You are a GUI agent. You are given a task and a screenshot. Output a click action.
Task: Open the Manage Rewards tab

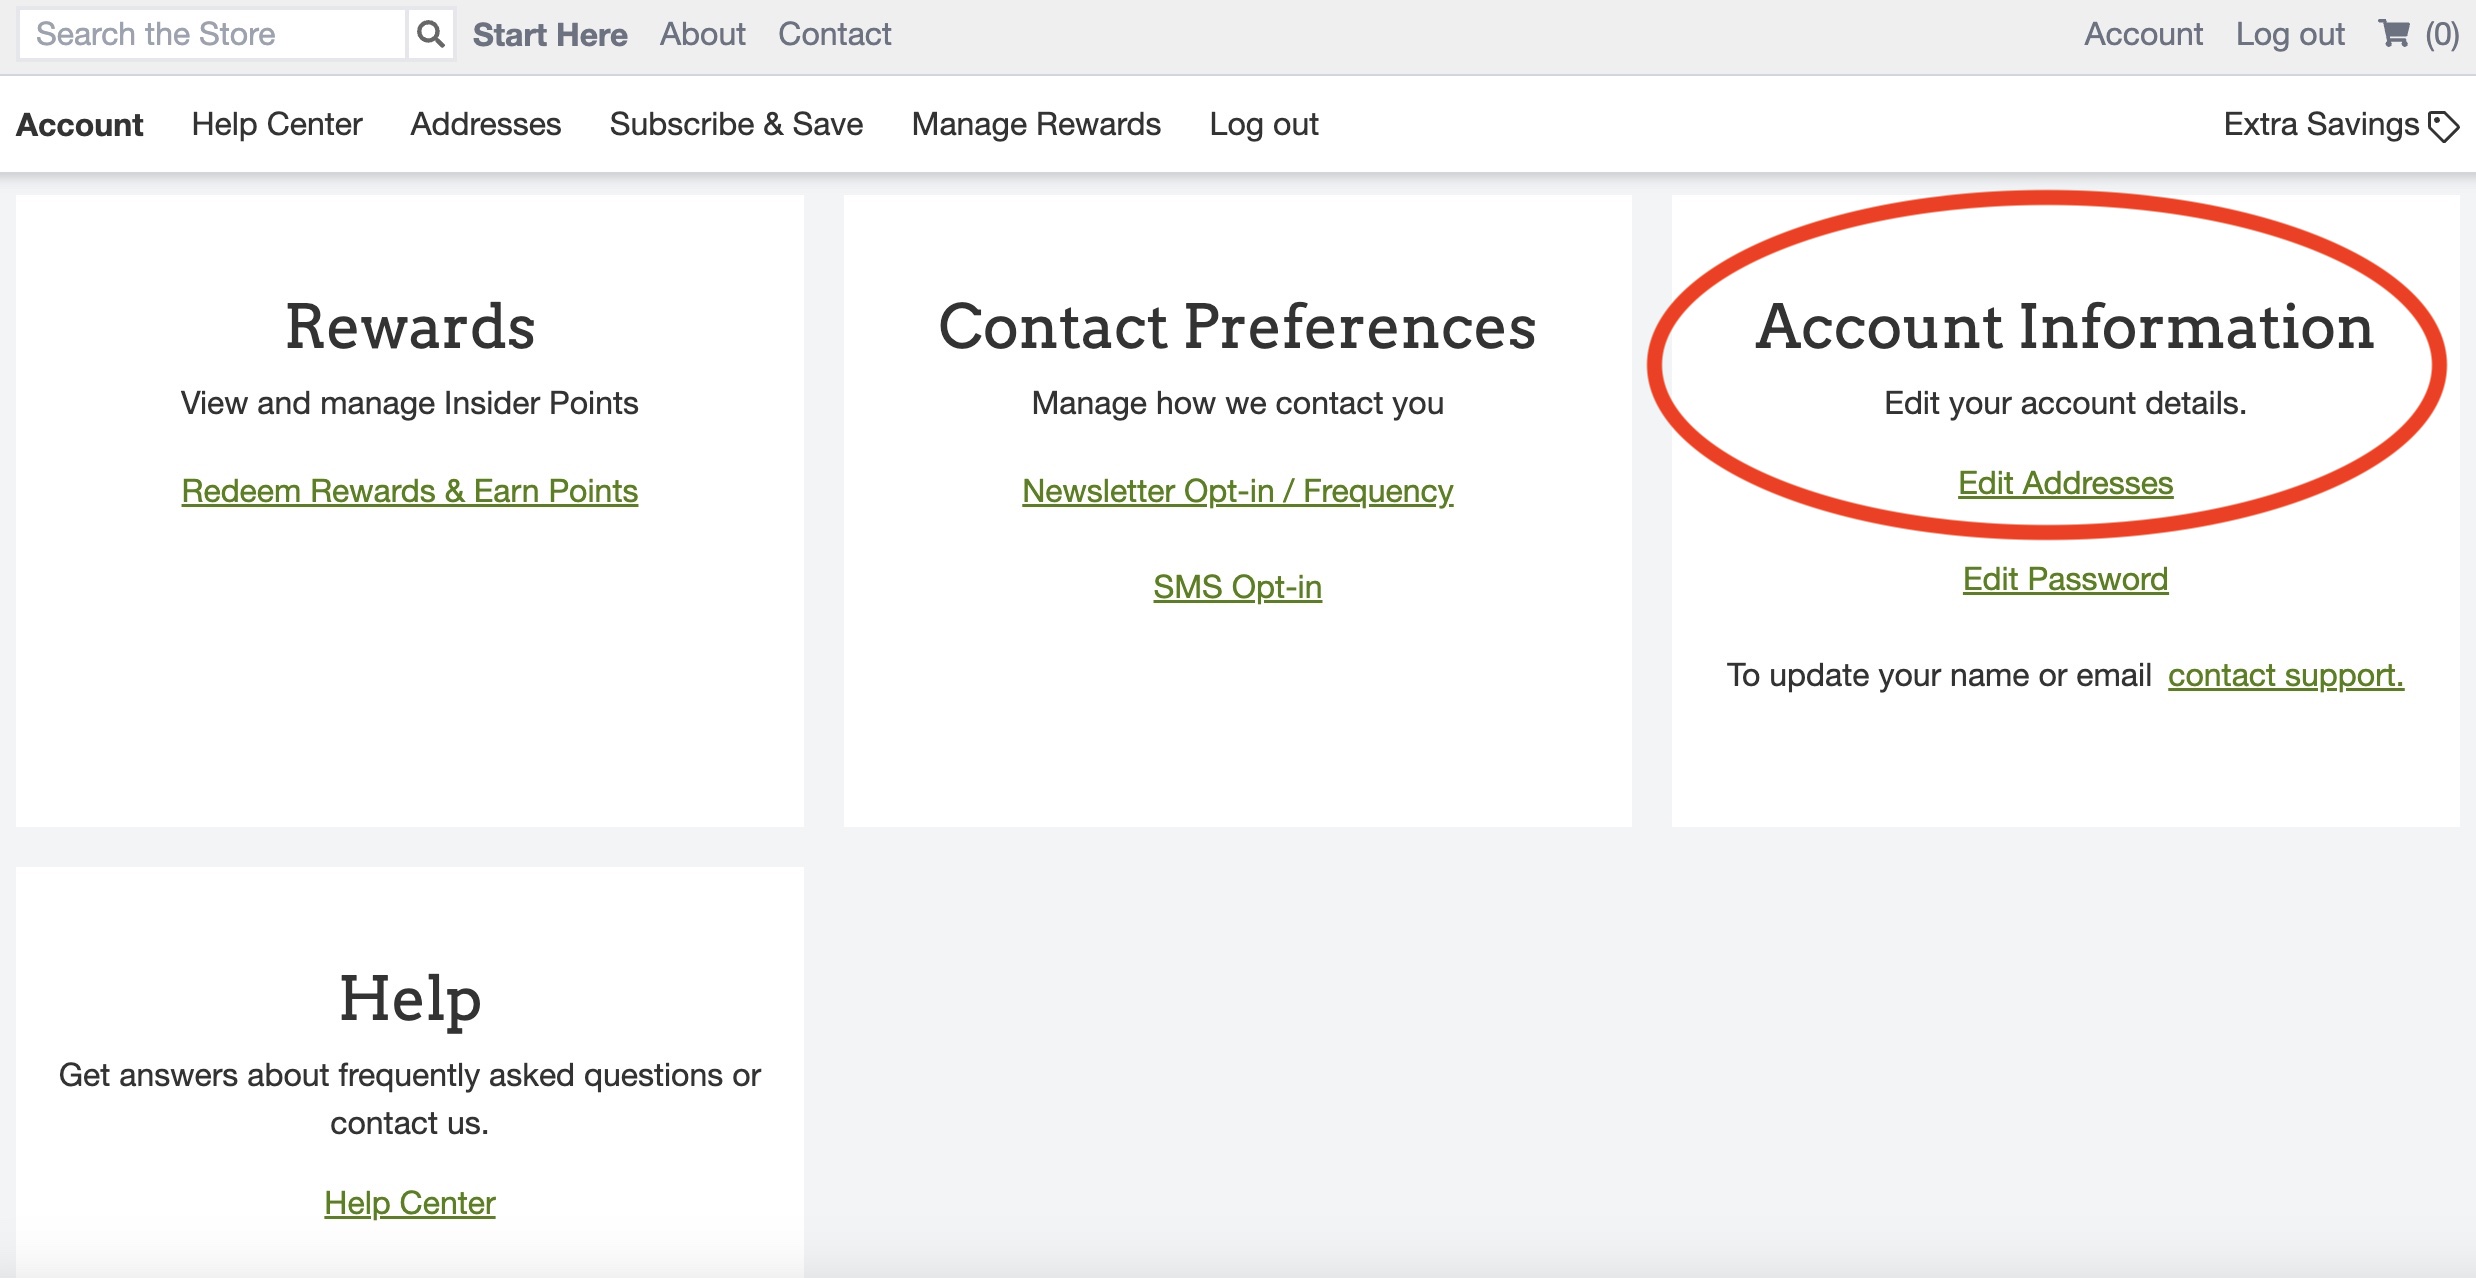(x=1036, y=124)
